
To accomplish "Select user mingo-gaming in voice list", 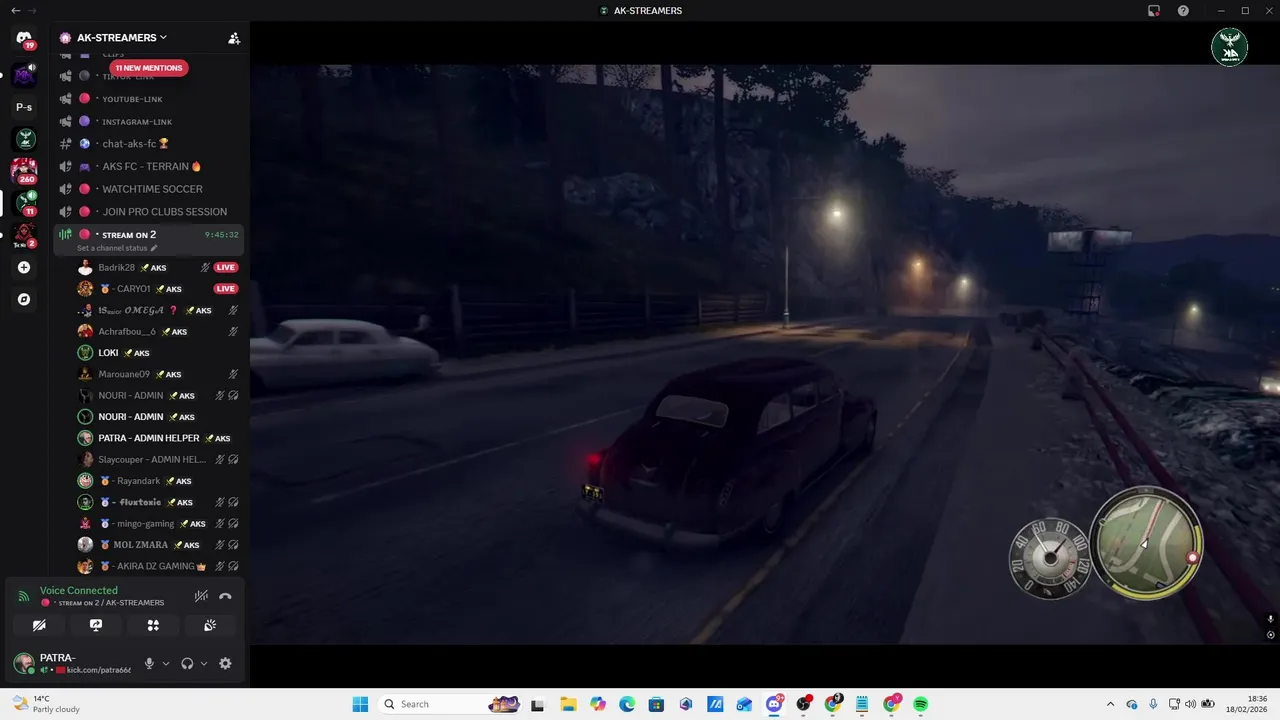I will click(x=160, y=523).
